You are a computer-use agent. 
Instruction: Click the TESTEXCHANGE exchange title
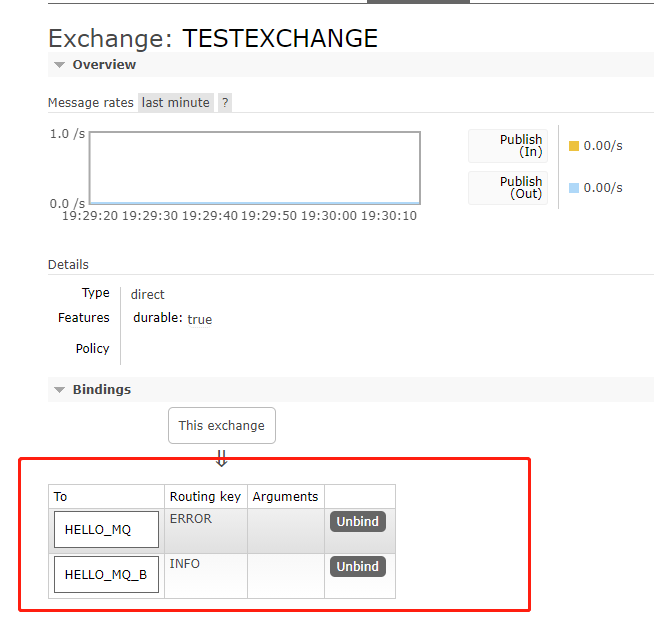point(280,39)
